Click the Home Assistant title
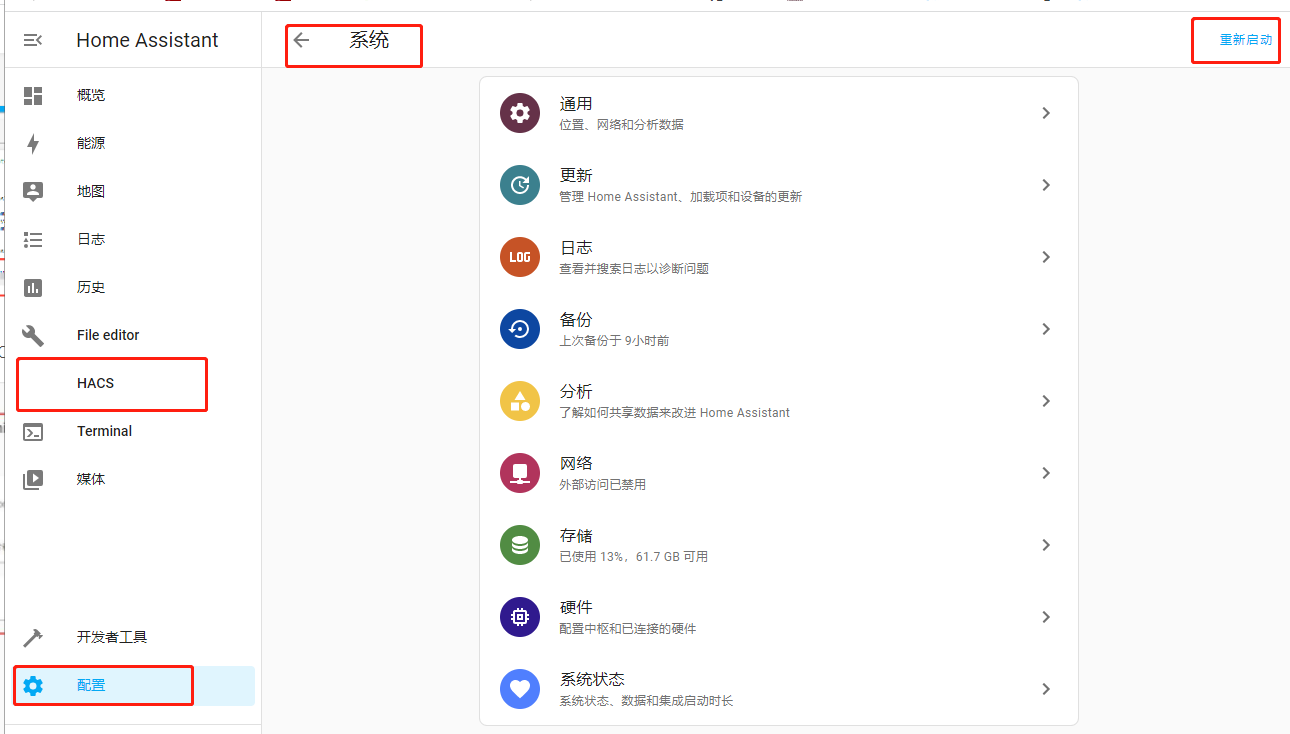The width and height of the screenshot is (1290, 734). [x=147, y=40]
